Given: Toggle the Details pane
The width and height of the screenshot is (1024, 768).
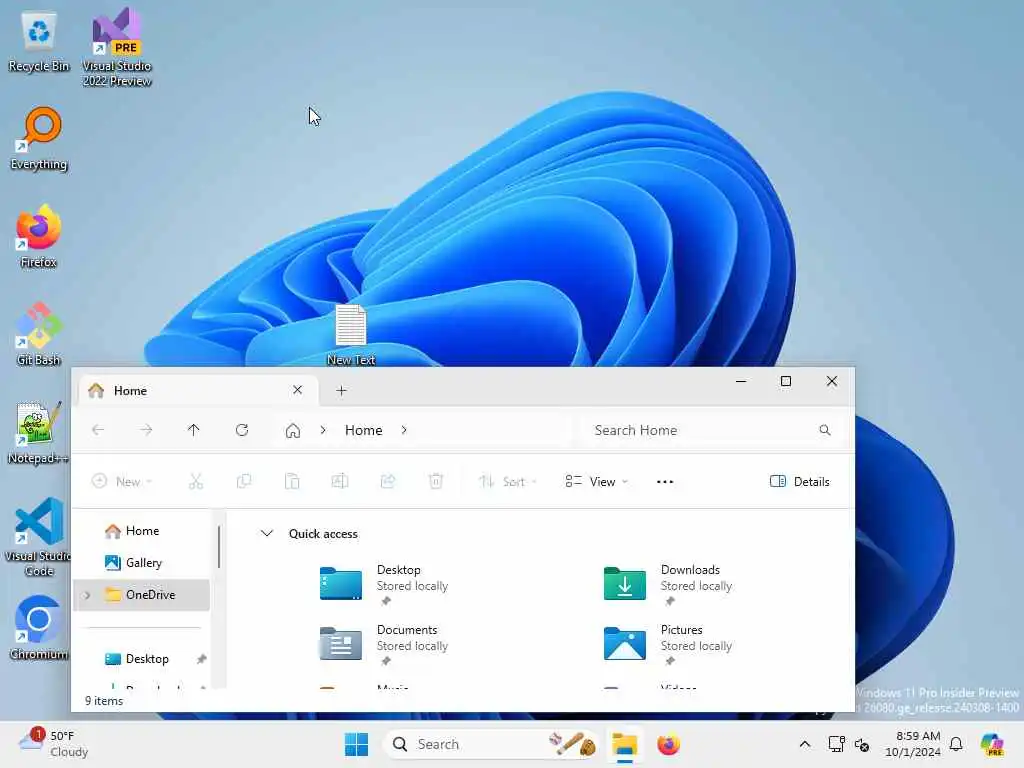Looking at the screenshot, I should 800,482.
